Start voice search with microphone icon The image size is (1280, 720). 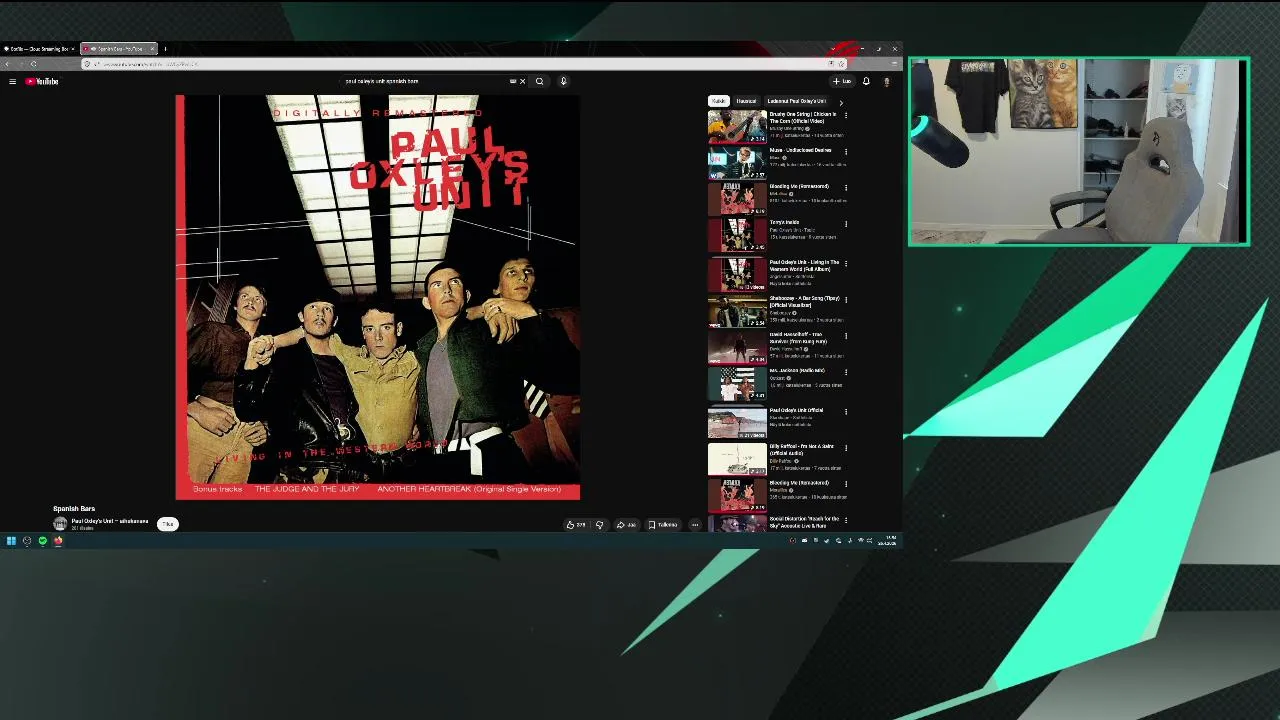[563, 81]
